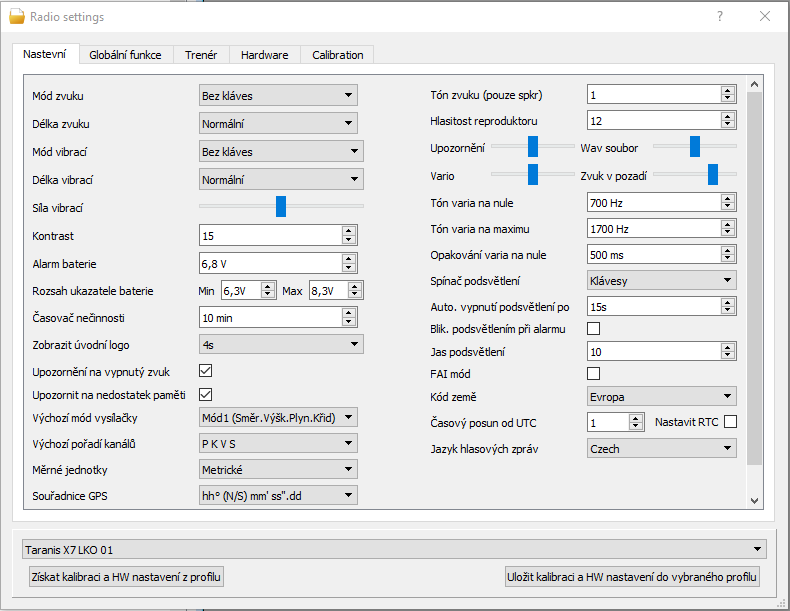
Task: Click Uložit kalibraci a HW nastavení button
Action: 633,577
